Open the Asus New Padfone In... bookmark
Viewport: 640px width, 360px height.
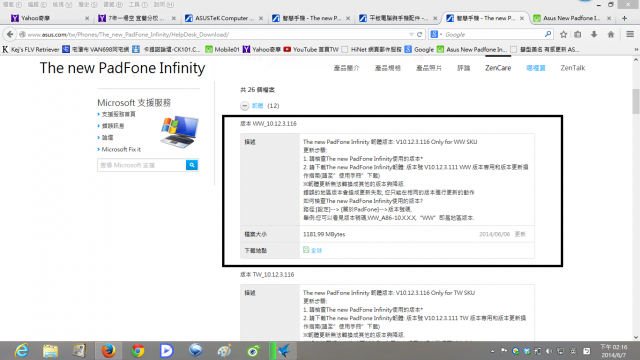pos(472,49)
